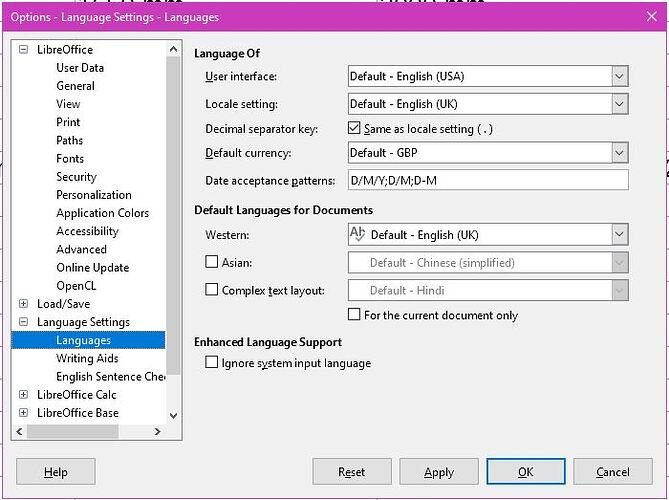Click the tree scroll up arrow

coord(174,49)
